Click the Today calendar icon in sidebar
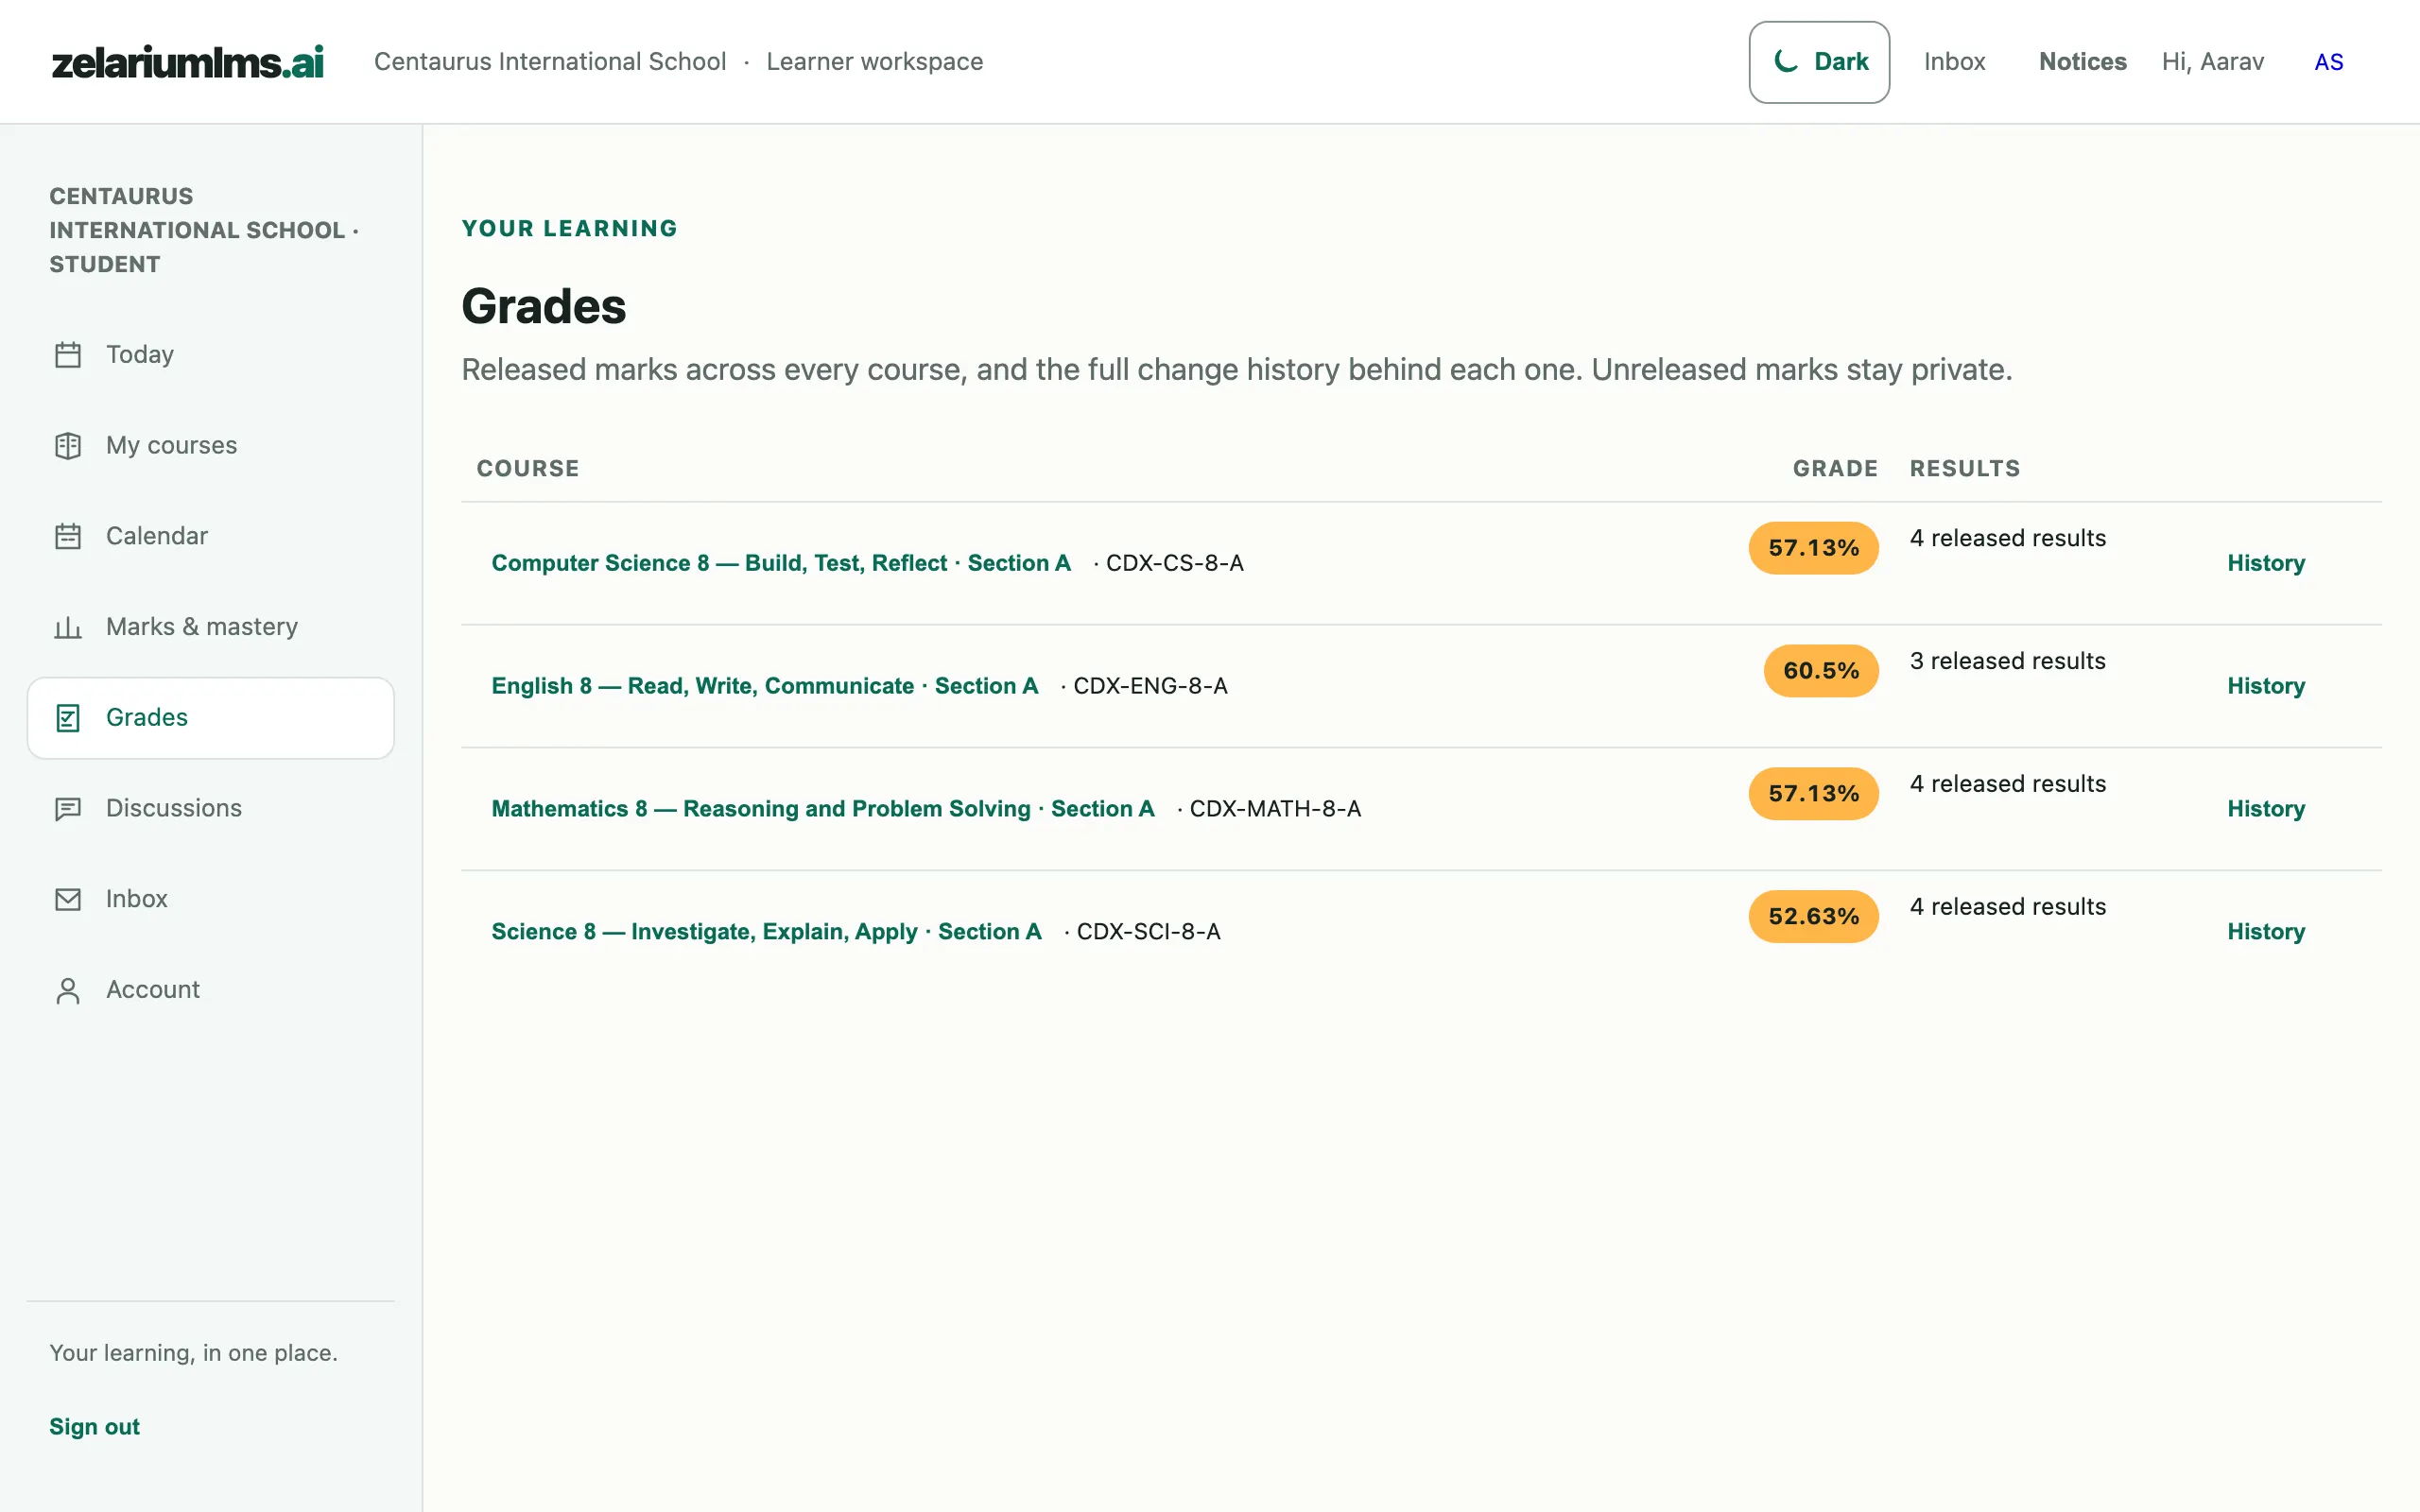The height and width of the screenshot is (1512, 2420). click(68, 355)
